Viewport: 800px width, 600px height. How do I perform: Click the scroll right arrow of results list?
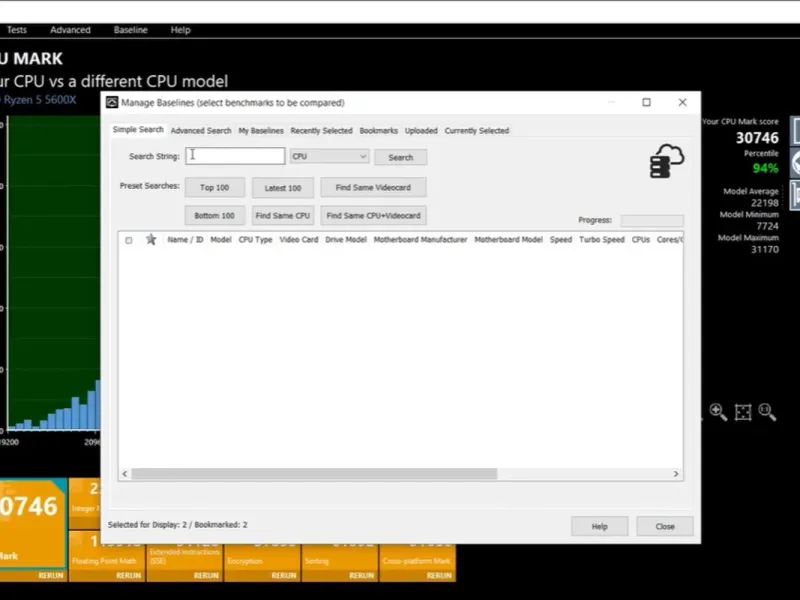coord(676,474)
